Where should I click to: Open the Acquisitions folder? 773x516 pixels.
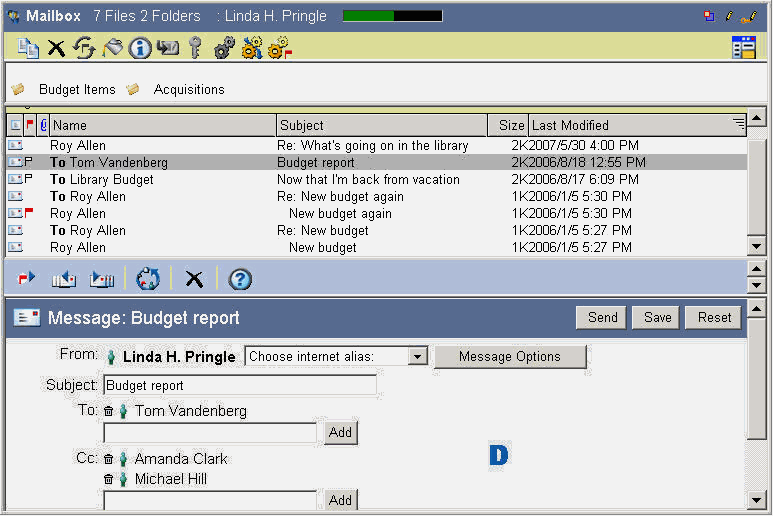pyautogui.click(x=189, y=90)
